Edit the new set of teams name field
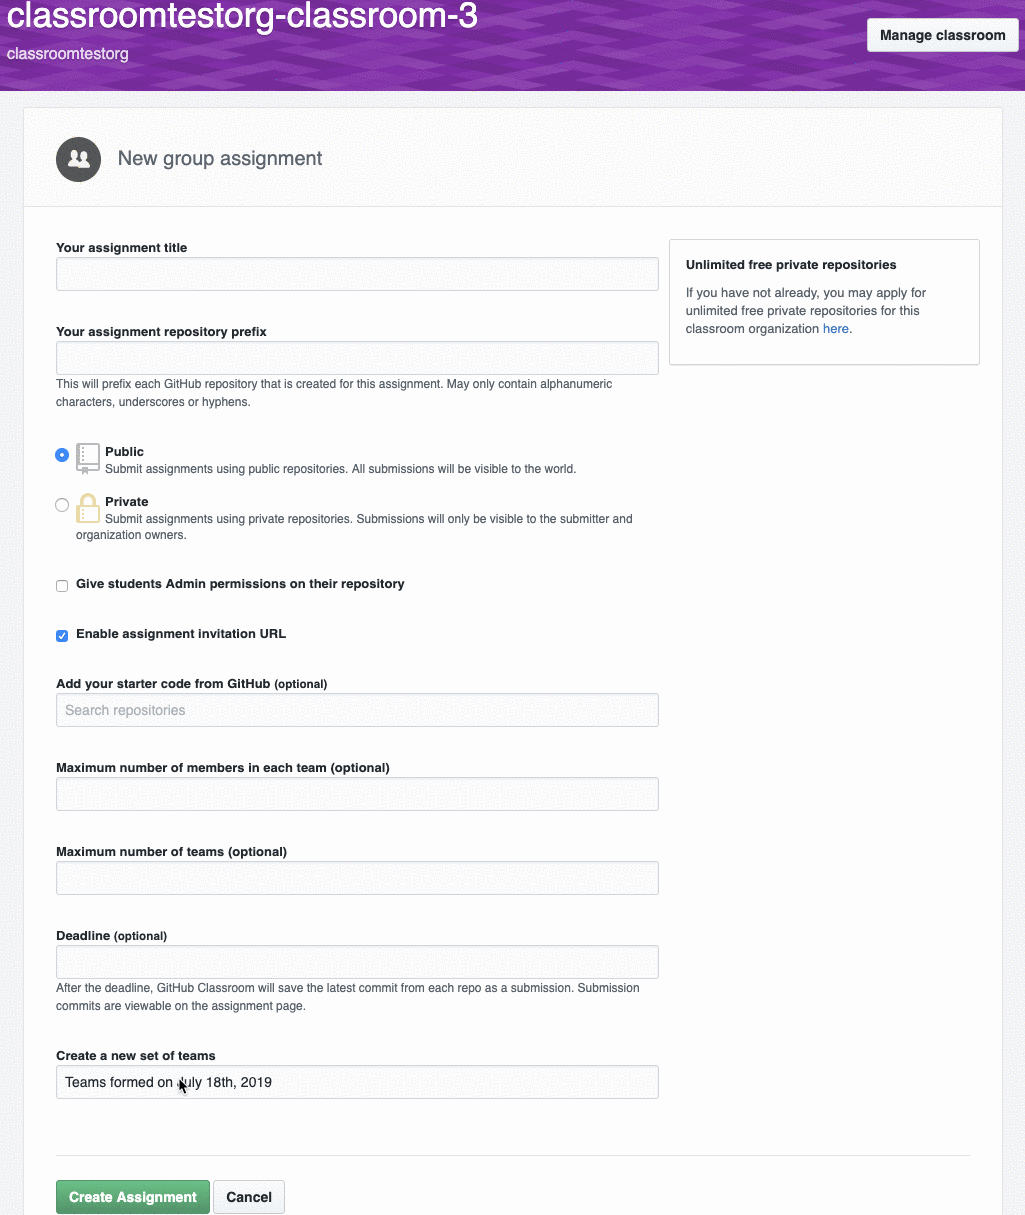Image resolution: width=1025 pixels, height=1215 pixels. pyautogui.click(x=357, y=1082)
